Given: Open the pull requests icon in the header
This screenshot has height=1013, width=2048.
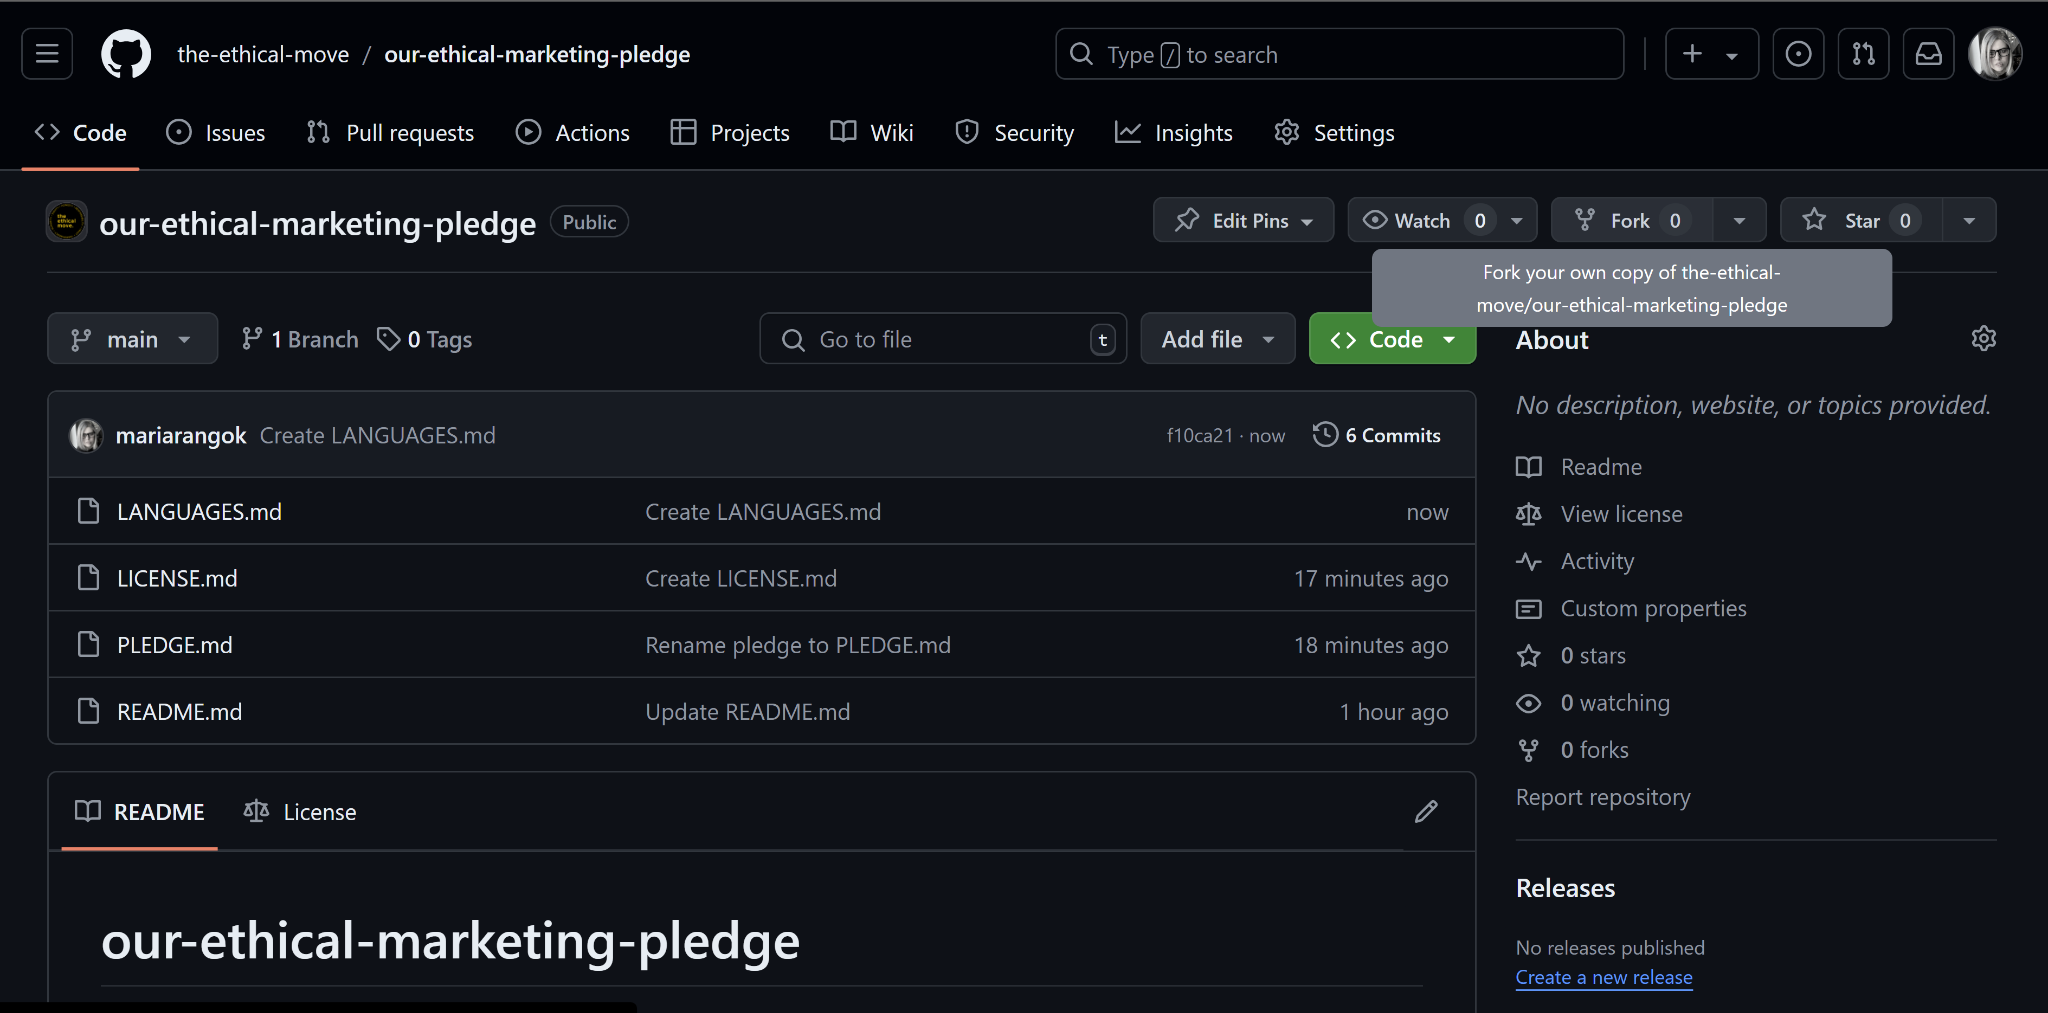Looking at the screenshot, I should 1864,54.
